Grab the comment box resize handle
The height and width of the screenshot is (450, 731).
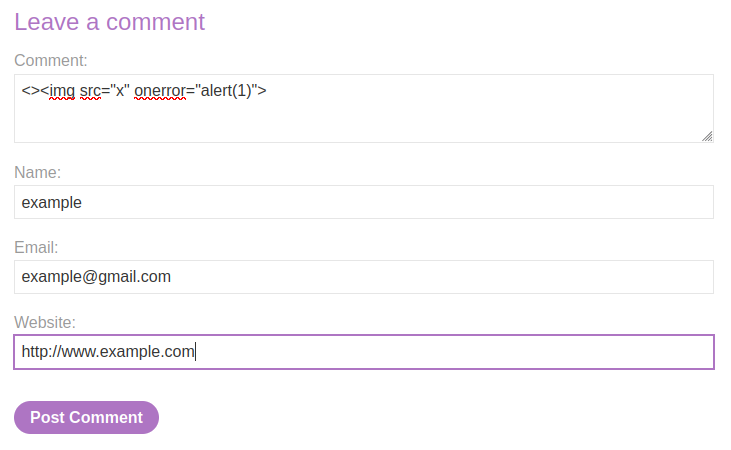pyautogui.click(x=707, y=136)
